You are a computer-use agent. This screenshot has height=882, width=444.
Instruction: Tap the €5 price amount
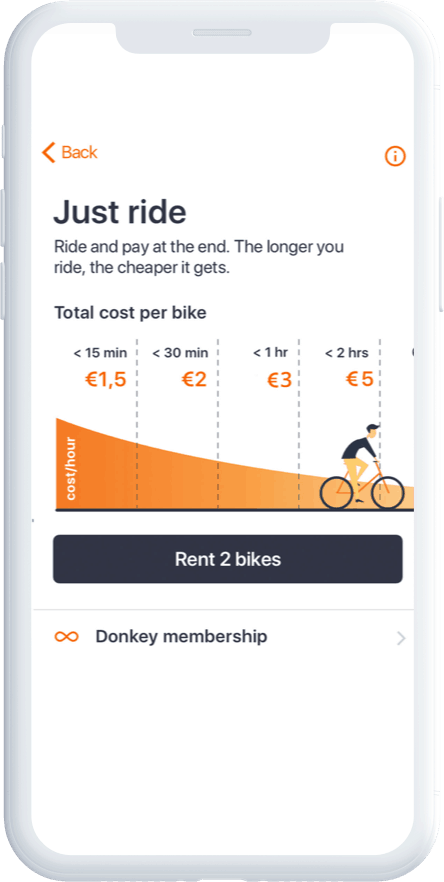pyautogui.click(x=360, y=379)
